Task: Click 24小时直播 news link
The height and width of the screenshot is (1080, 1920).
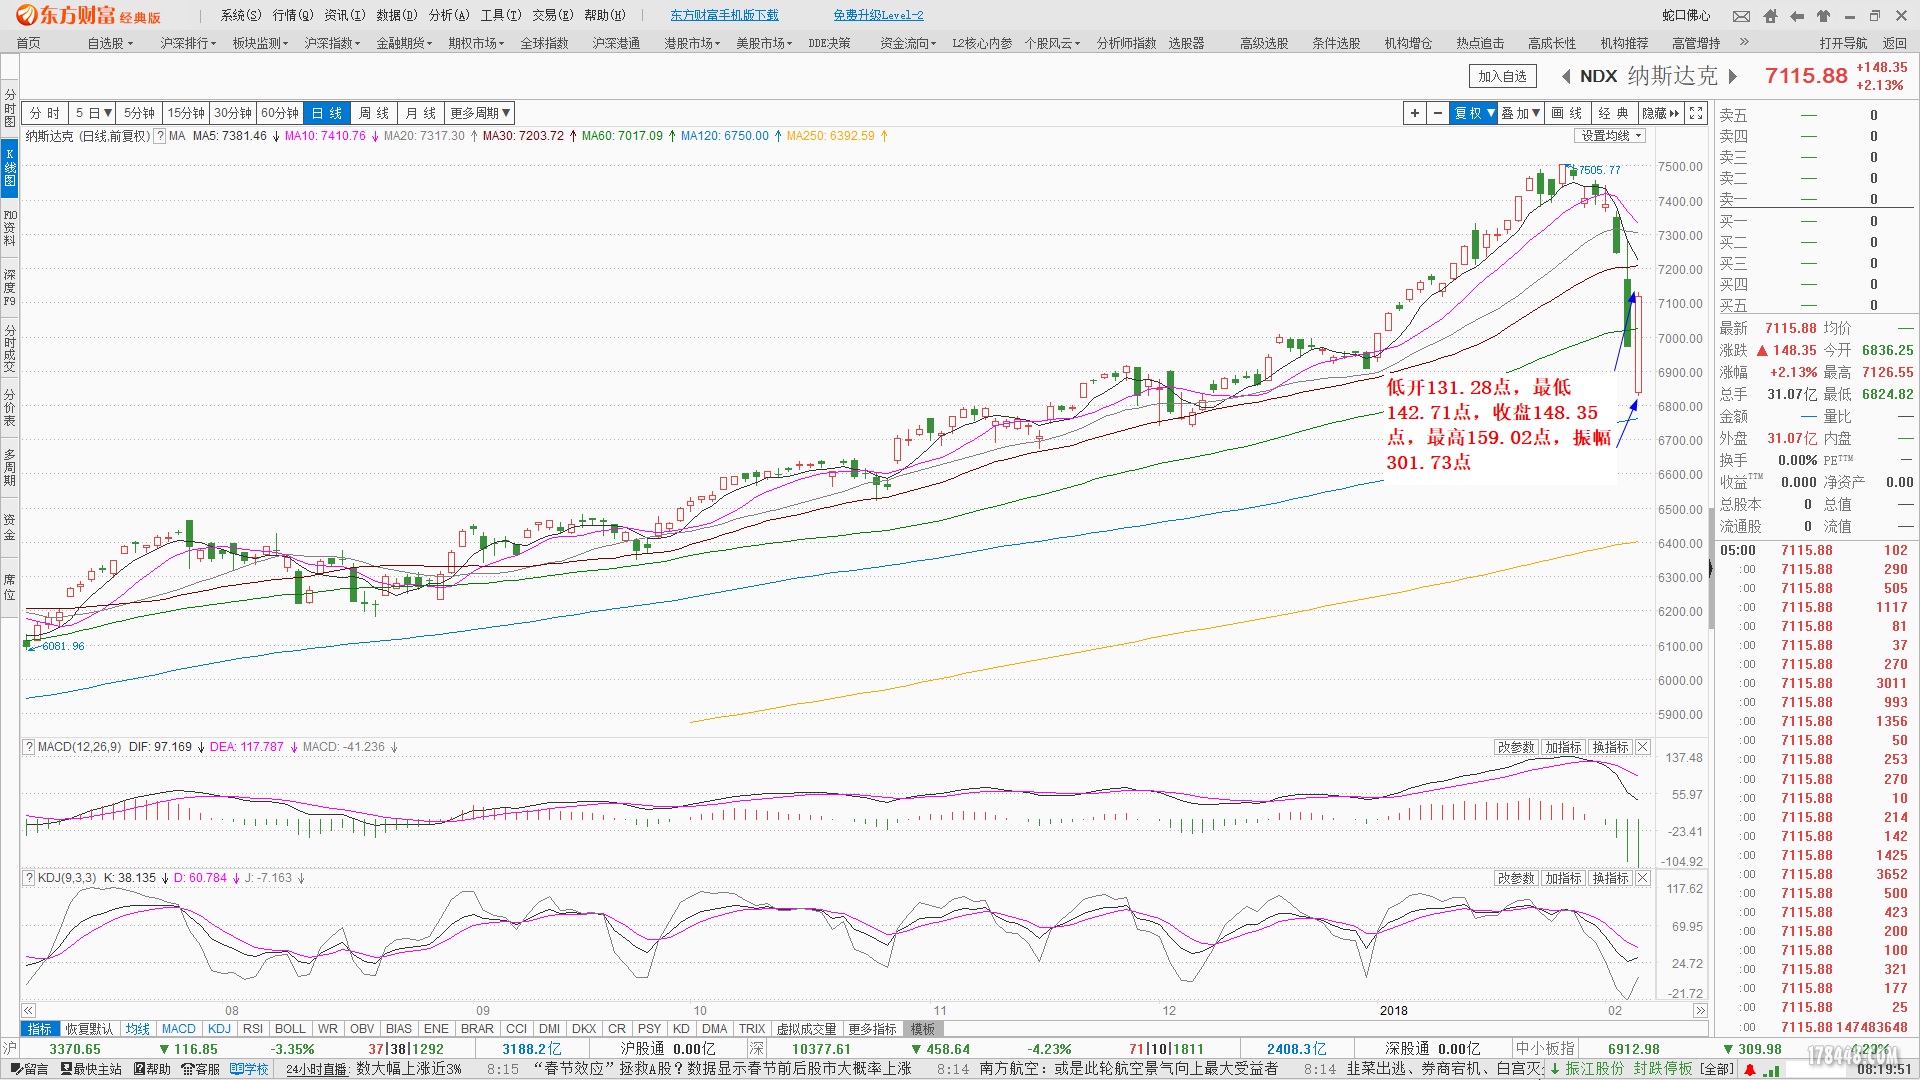Action: tap(316, 1069)
